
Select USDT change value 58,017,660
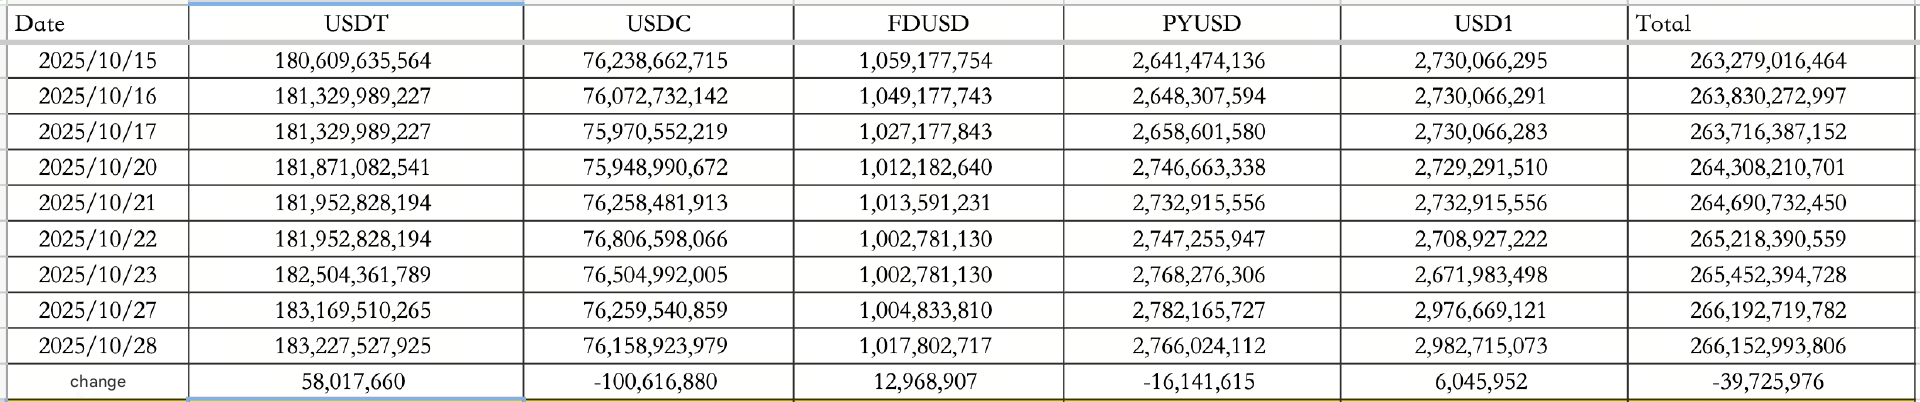353,382
